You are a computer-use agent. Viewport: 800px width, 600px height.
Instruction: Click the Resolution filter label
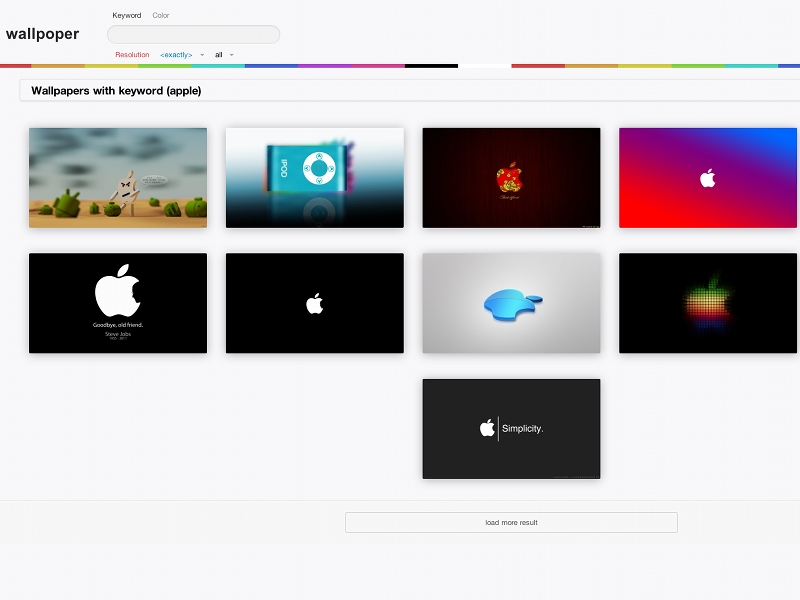(132, 55)
